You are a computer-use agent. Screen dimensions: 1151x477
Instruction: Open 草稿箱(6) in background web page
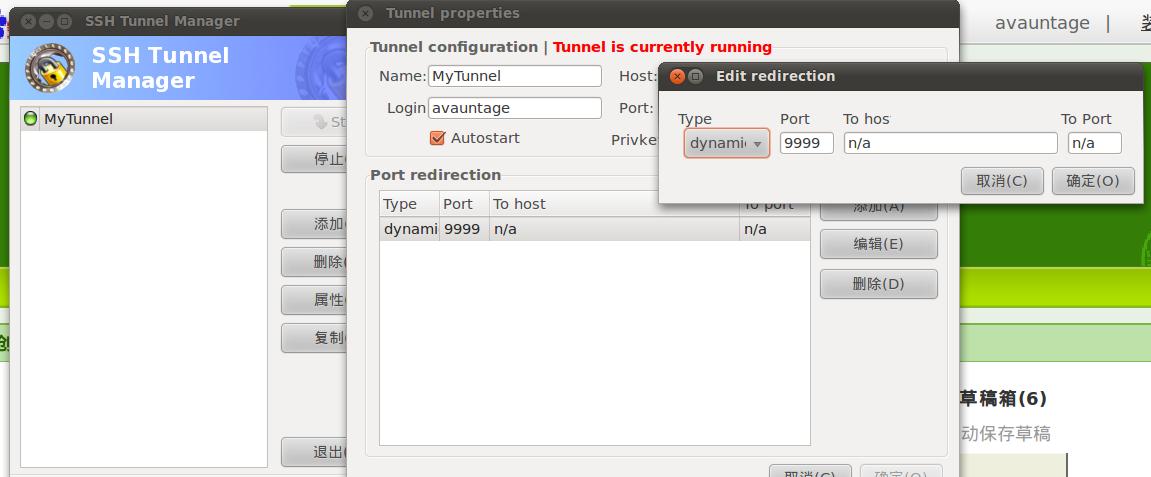tap(1003, 398)
